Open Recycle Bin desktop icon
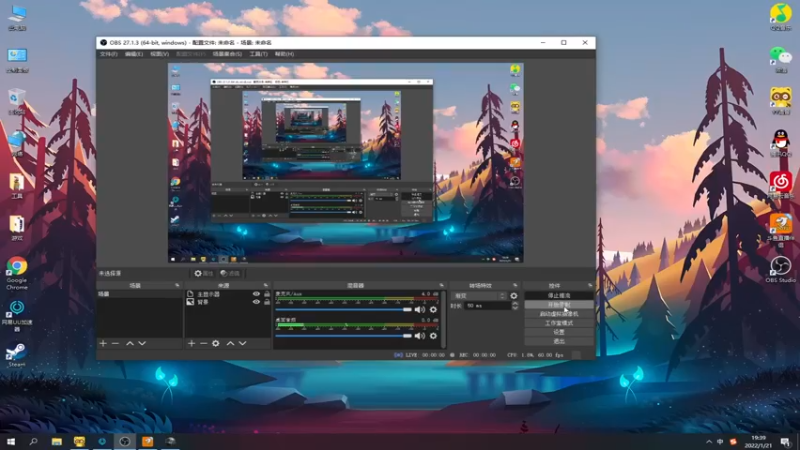The height and width of the screenshot is (450, 800). pos(17,101)
